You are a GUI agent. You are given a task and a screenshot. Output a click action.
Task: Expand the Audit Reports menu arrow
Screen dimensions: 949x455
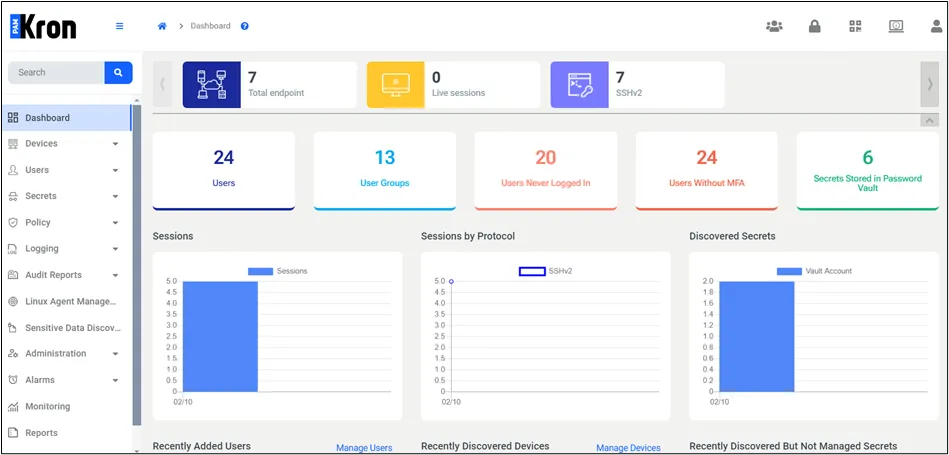click(x=115, y=275)
